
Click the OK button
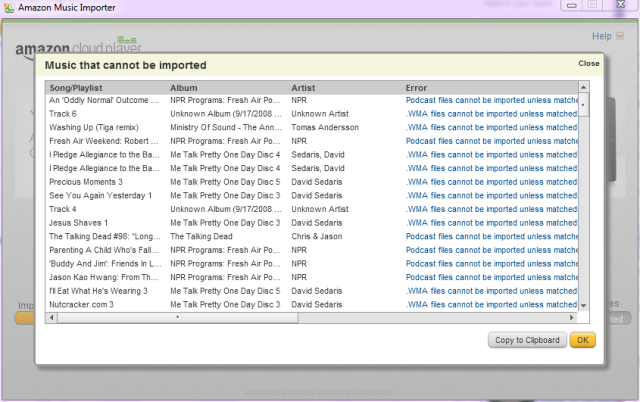pos(582,340)
